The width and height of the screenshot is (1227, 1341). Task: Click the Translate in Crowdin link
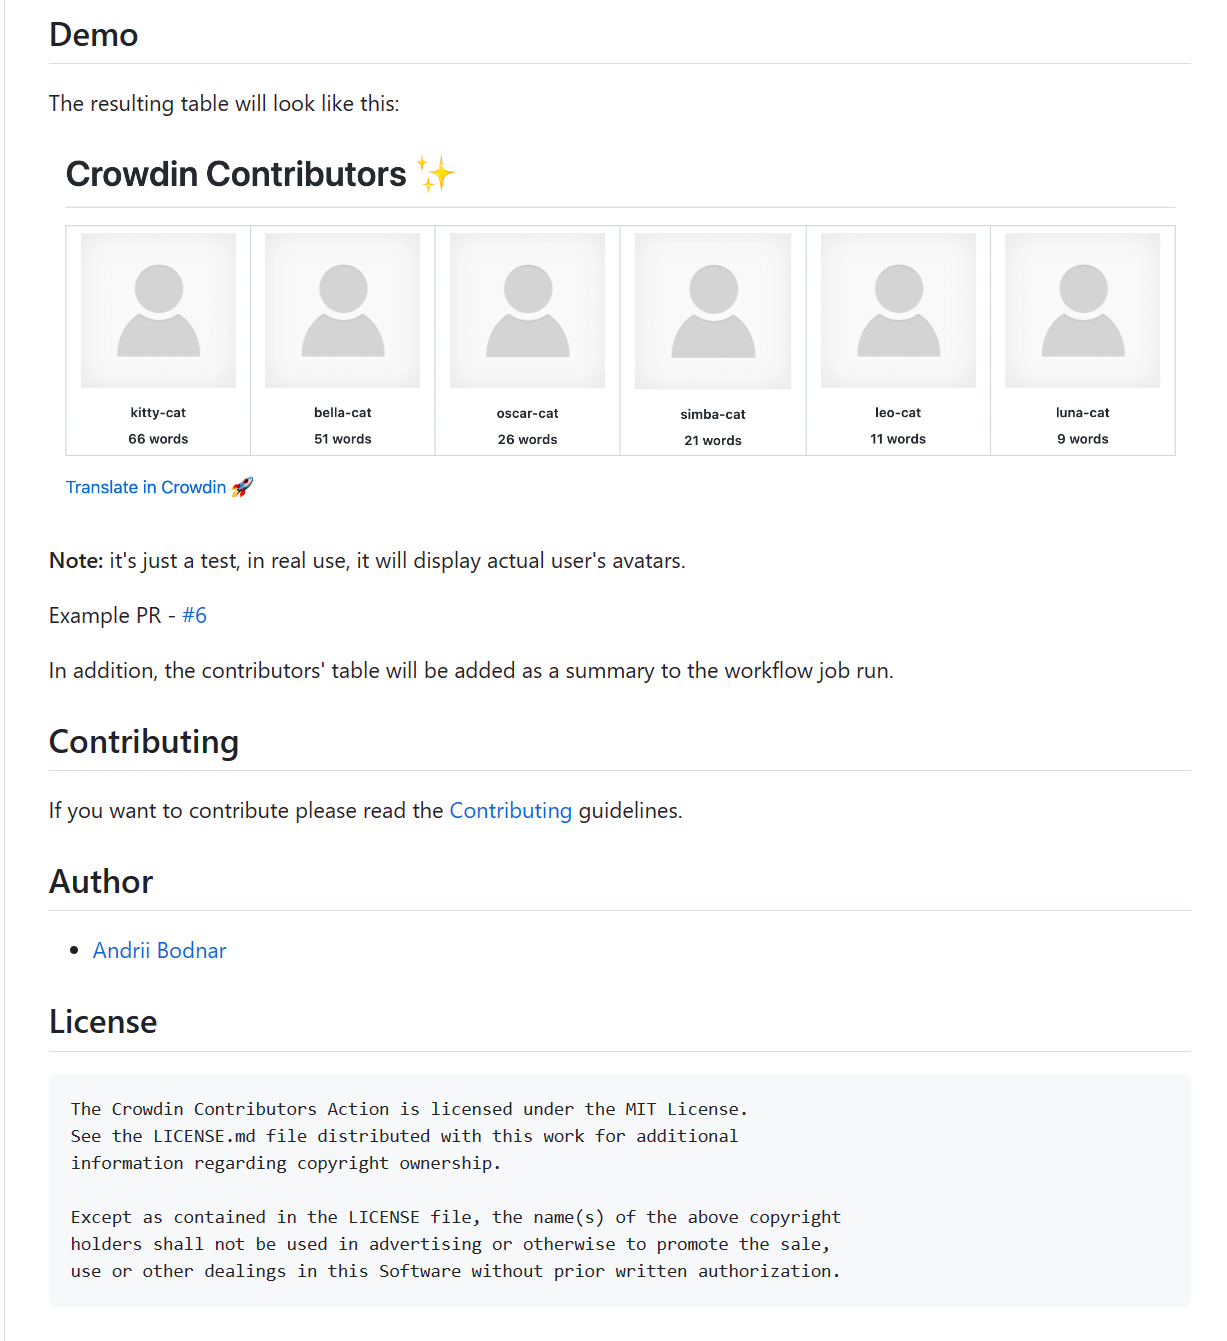[146, 487]
